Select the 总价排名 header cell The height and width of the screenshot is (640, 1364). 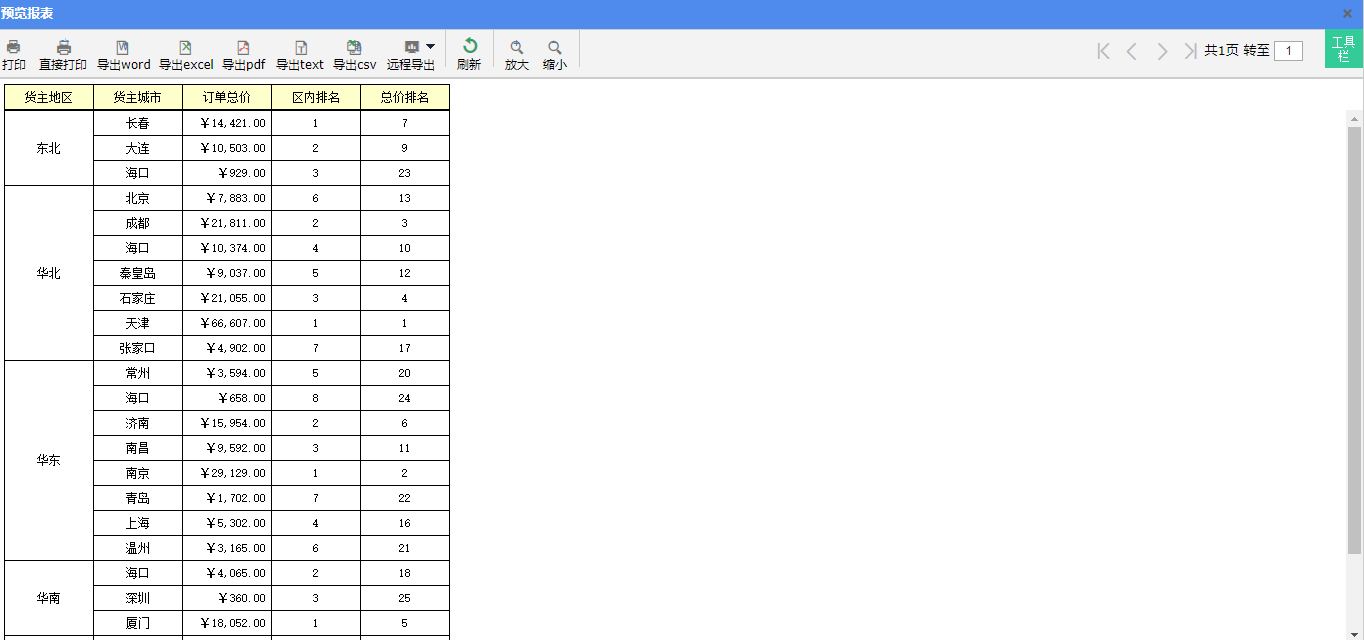click(x=405, y=97)
